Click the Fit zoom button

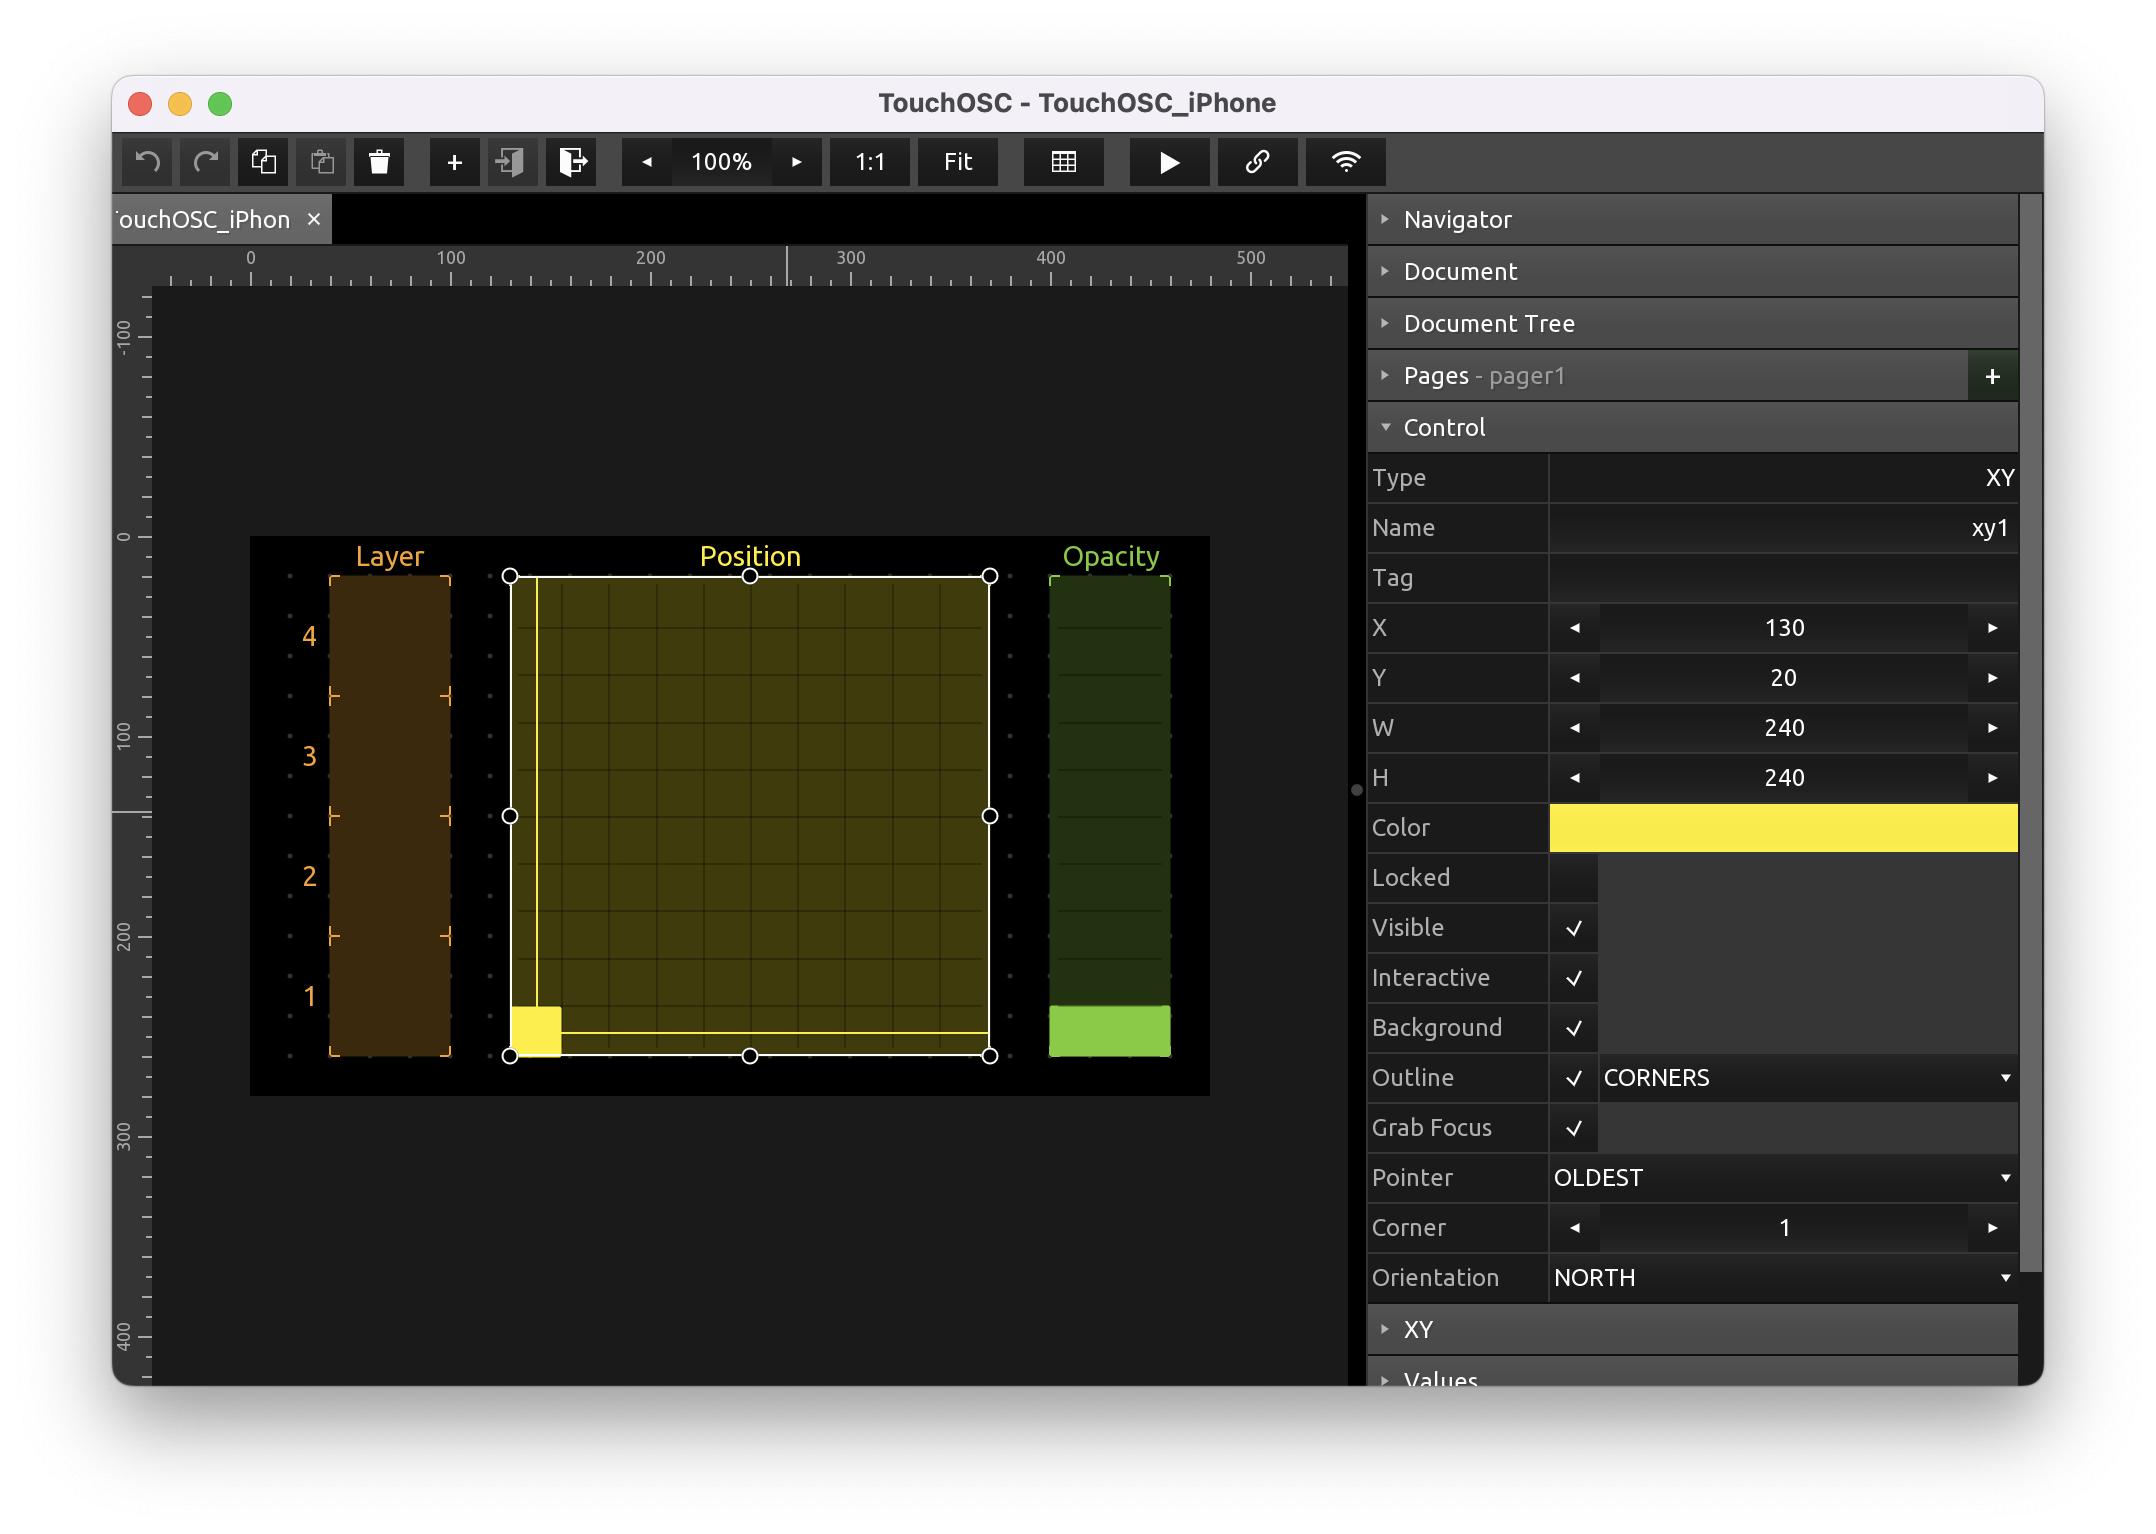point(958,162)
